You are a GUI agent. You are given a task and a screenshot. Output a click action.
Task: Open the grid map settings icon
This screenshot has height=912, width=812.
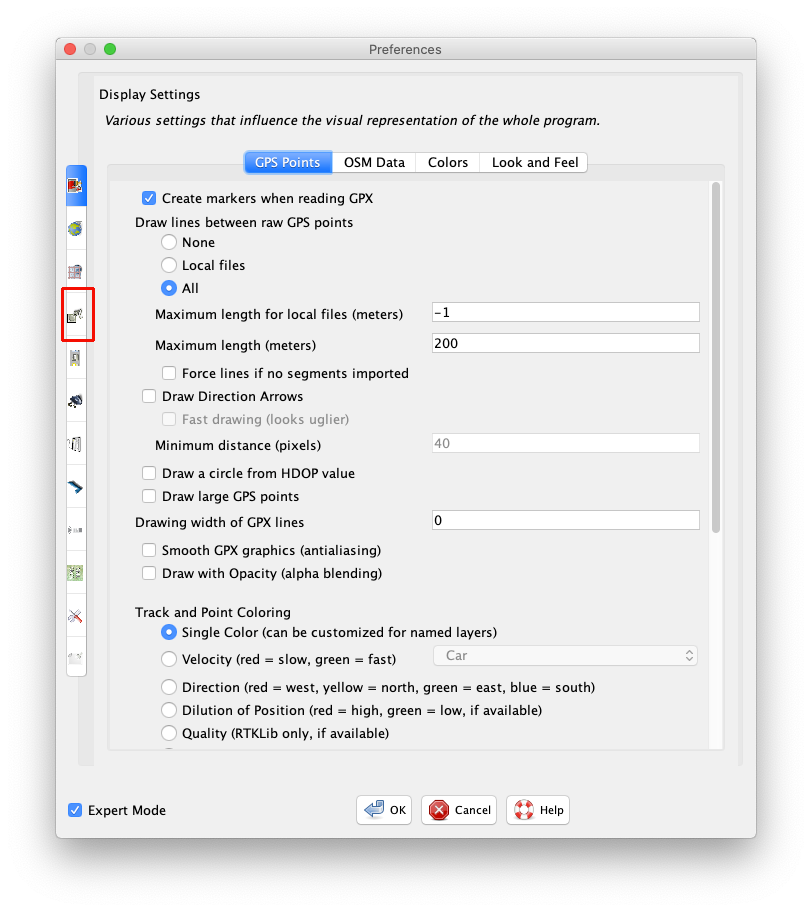[x=76, y=272]
